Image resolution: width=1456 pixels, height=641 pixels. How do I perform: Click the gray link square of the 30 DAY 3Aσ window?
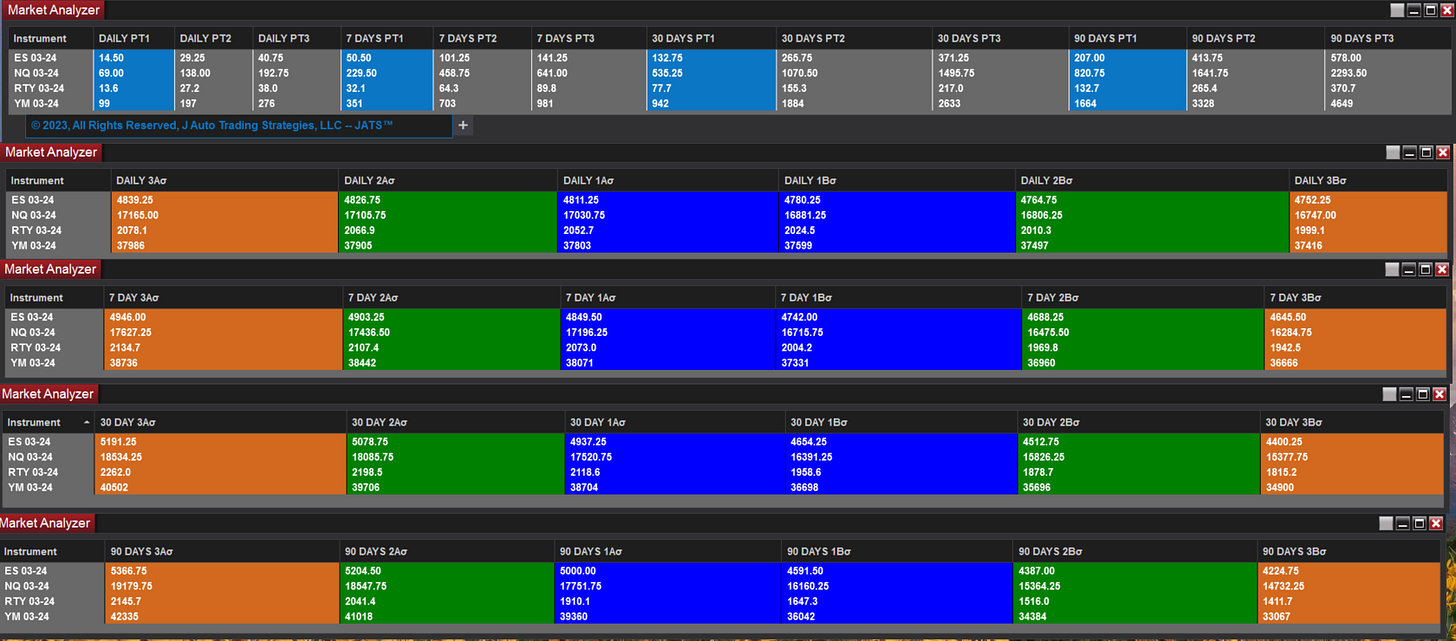tap(1390, 395)
